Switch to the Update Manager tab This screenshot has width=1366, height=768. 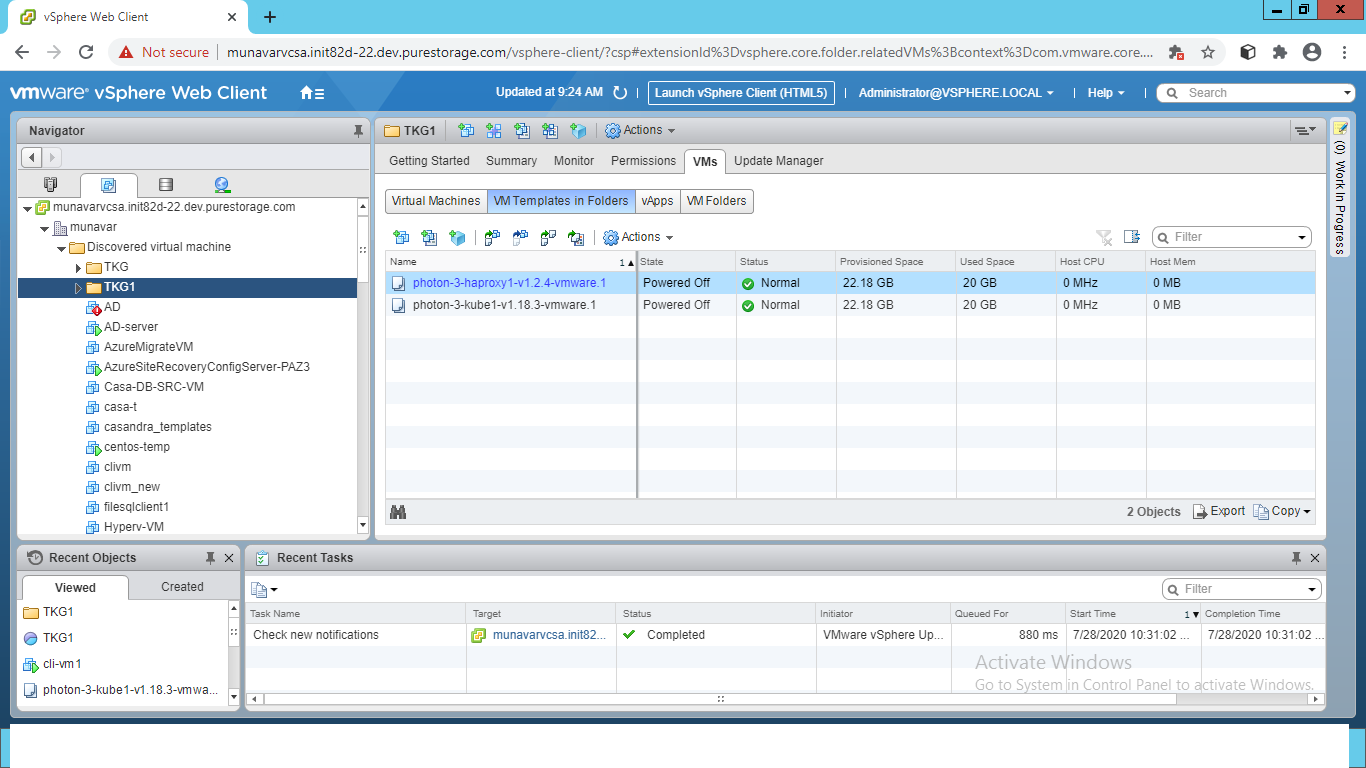click(779, 161)
